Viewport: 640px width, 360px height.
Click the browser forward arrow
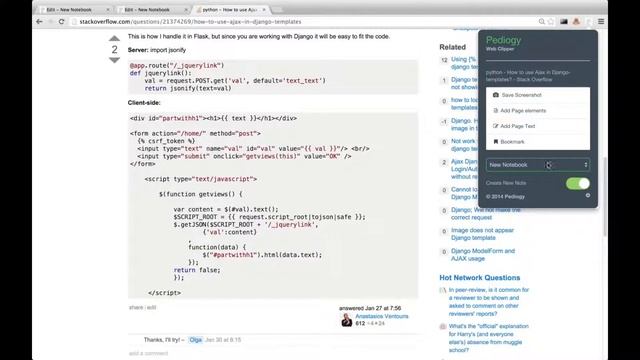[51, 22]
